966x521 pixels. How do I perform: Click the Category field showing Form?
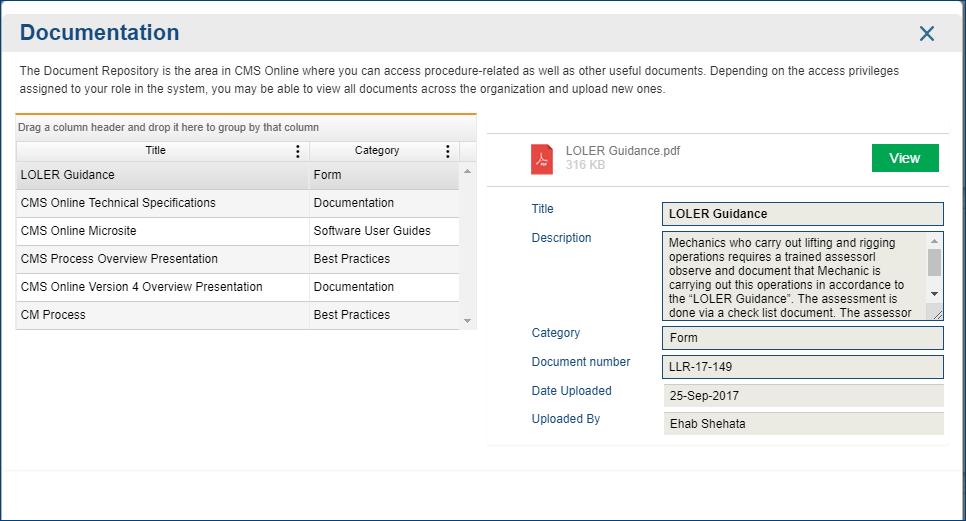[x=803, y=338]
